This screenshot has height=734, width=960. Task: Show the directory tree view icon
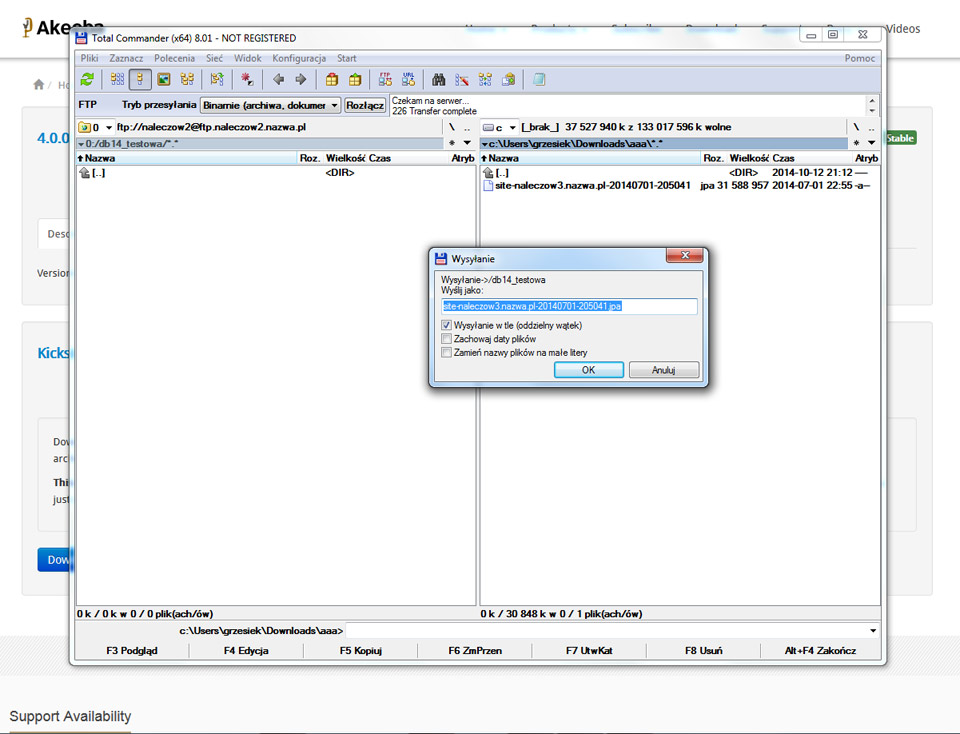(187, 80)
